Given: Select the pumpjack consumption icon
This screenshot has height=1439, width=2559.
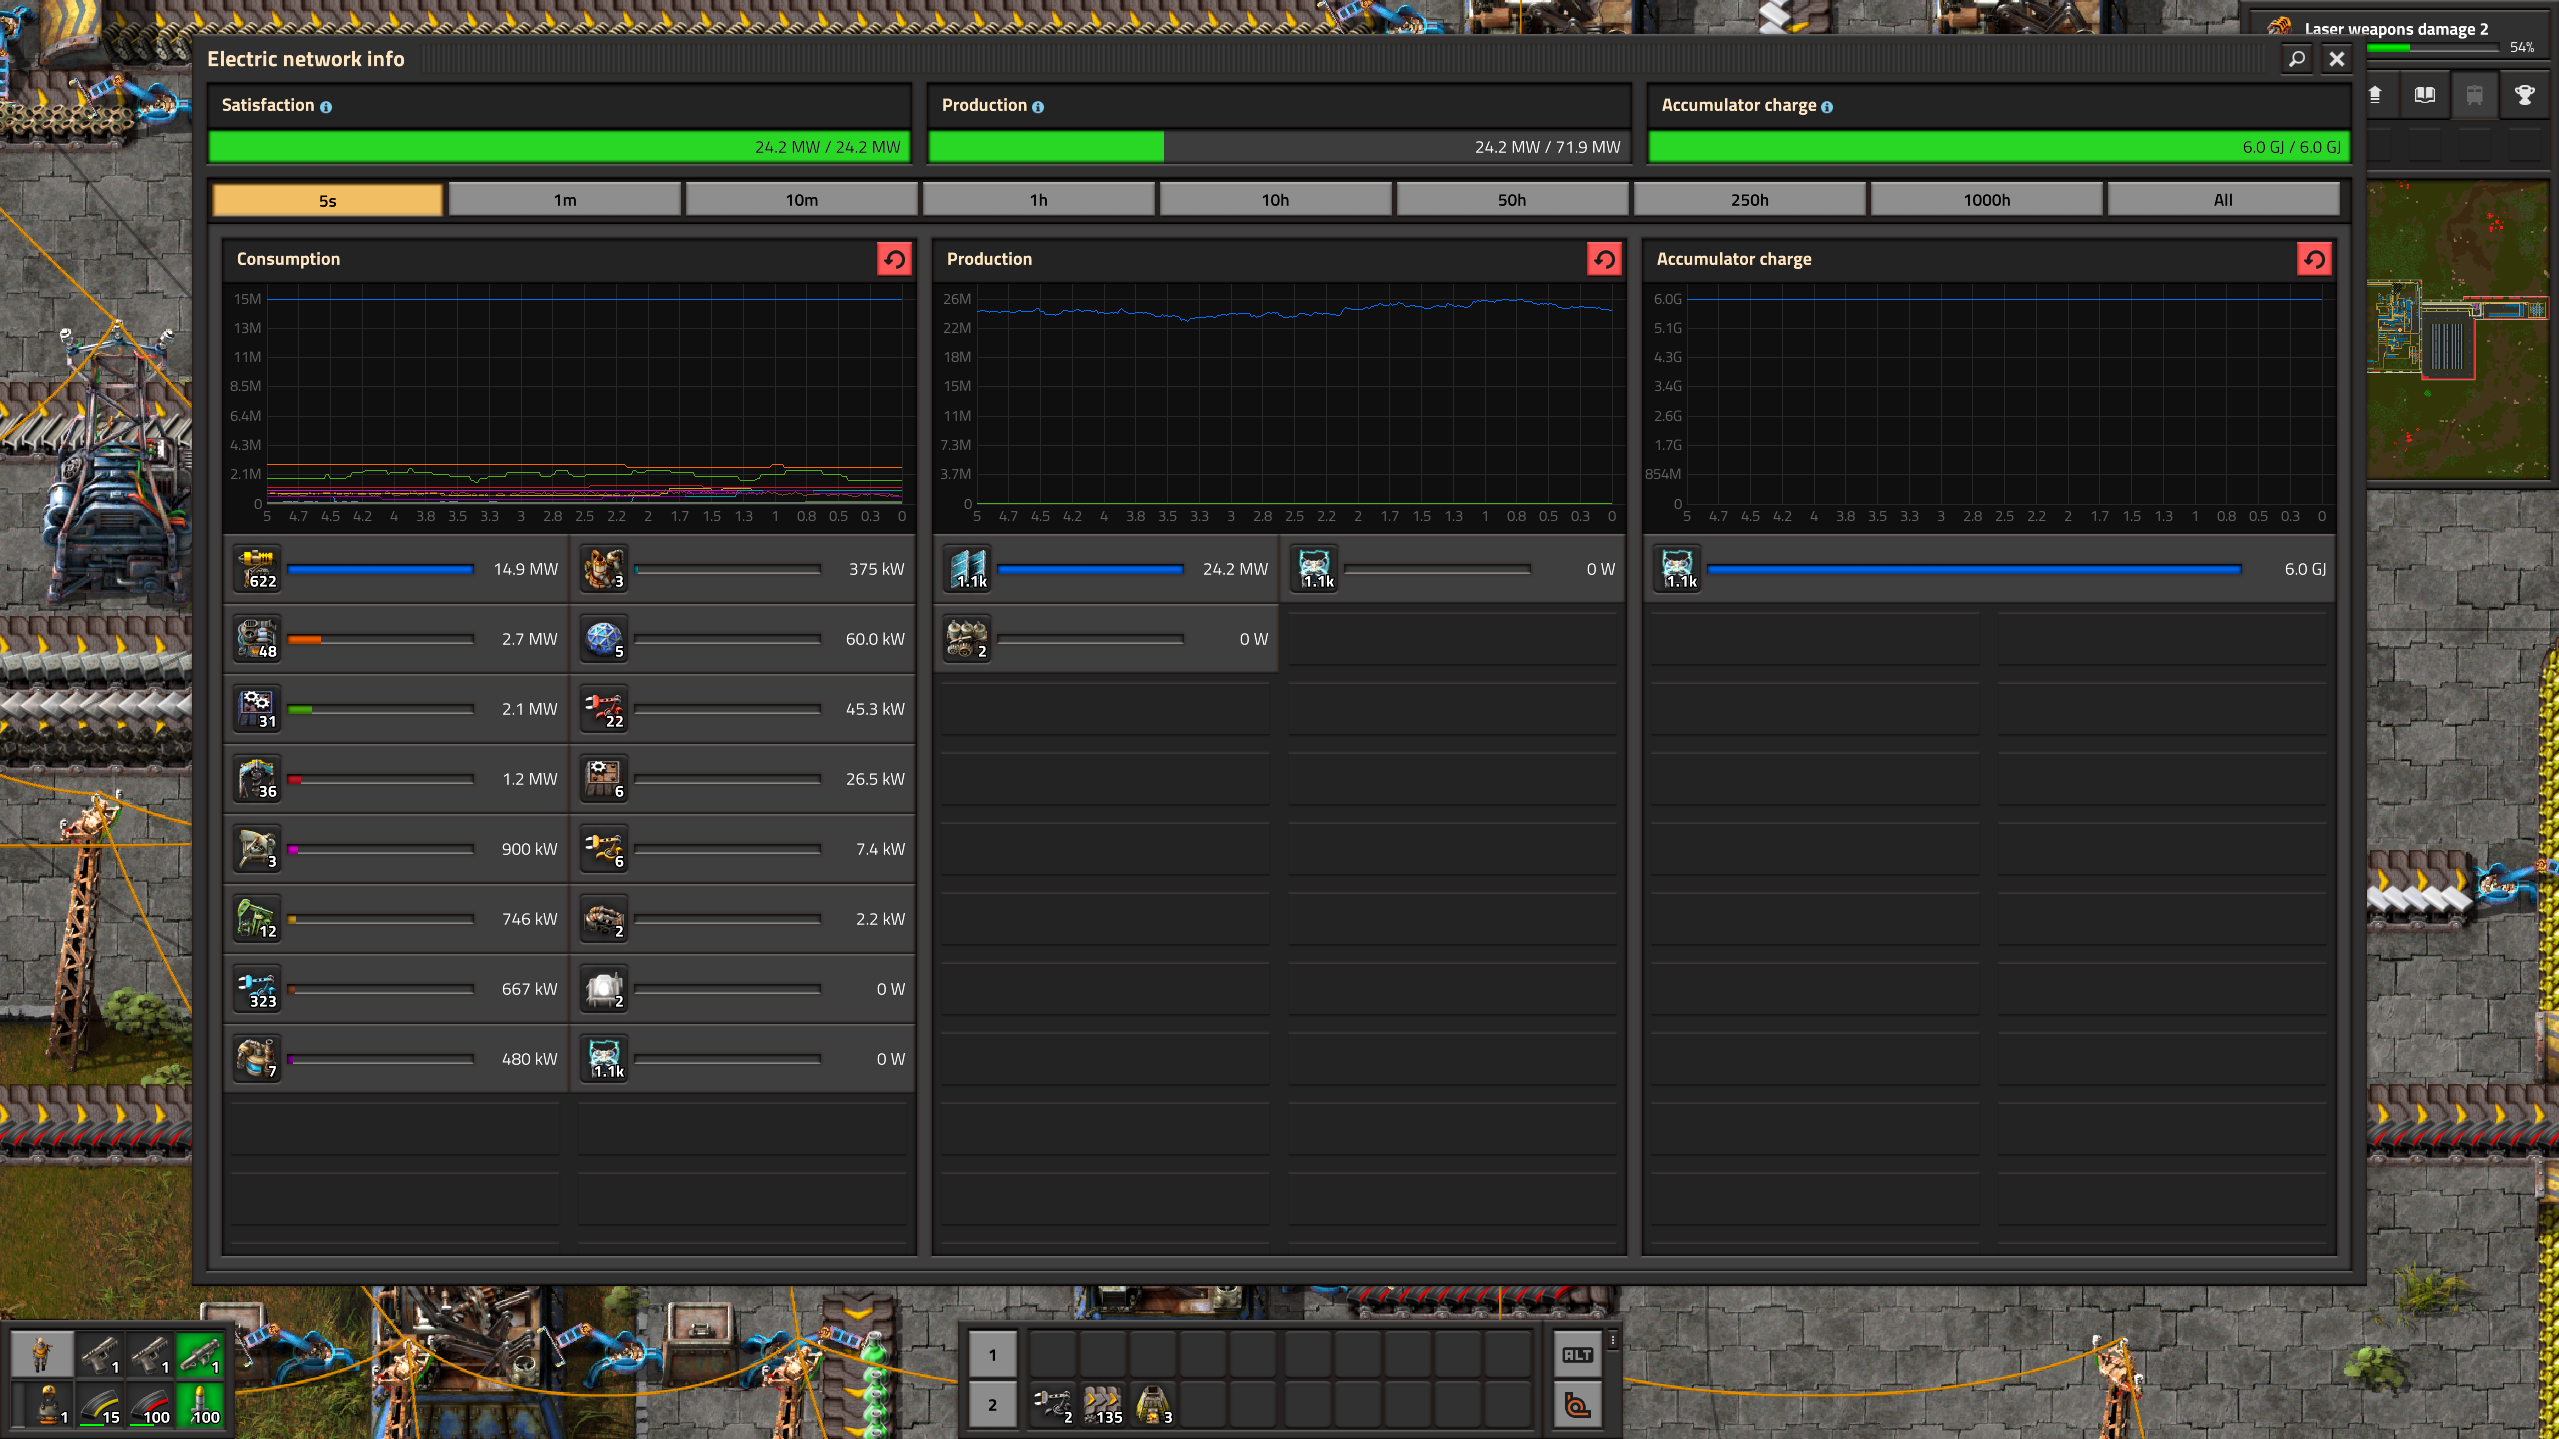Looking at the screenshot, I should tap(257, 919).
